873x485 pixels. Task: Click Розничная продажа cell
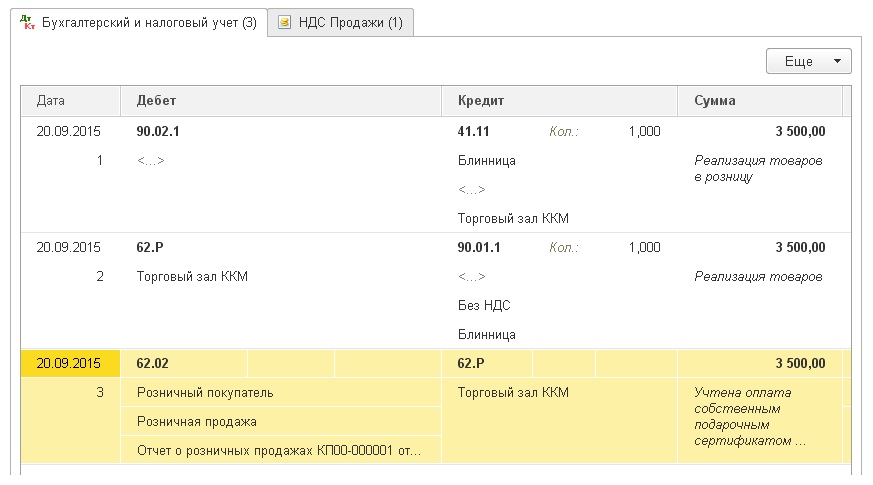tap(281, 422)
